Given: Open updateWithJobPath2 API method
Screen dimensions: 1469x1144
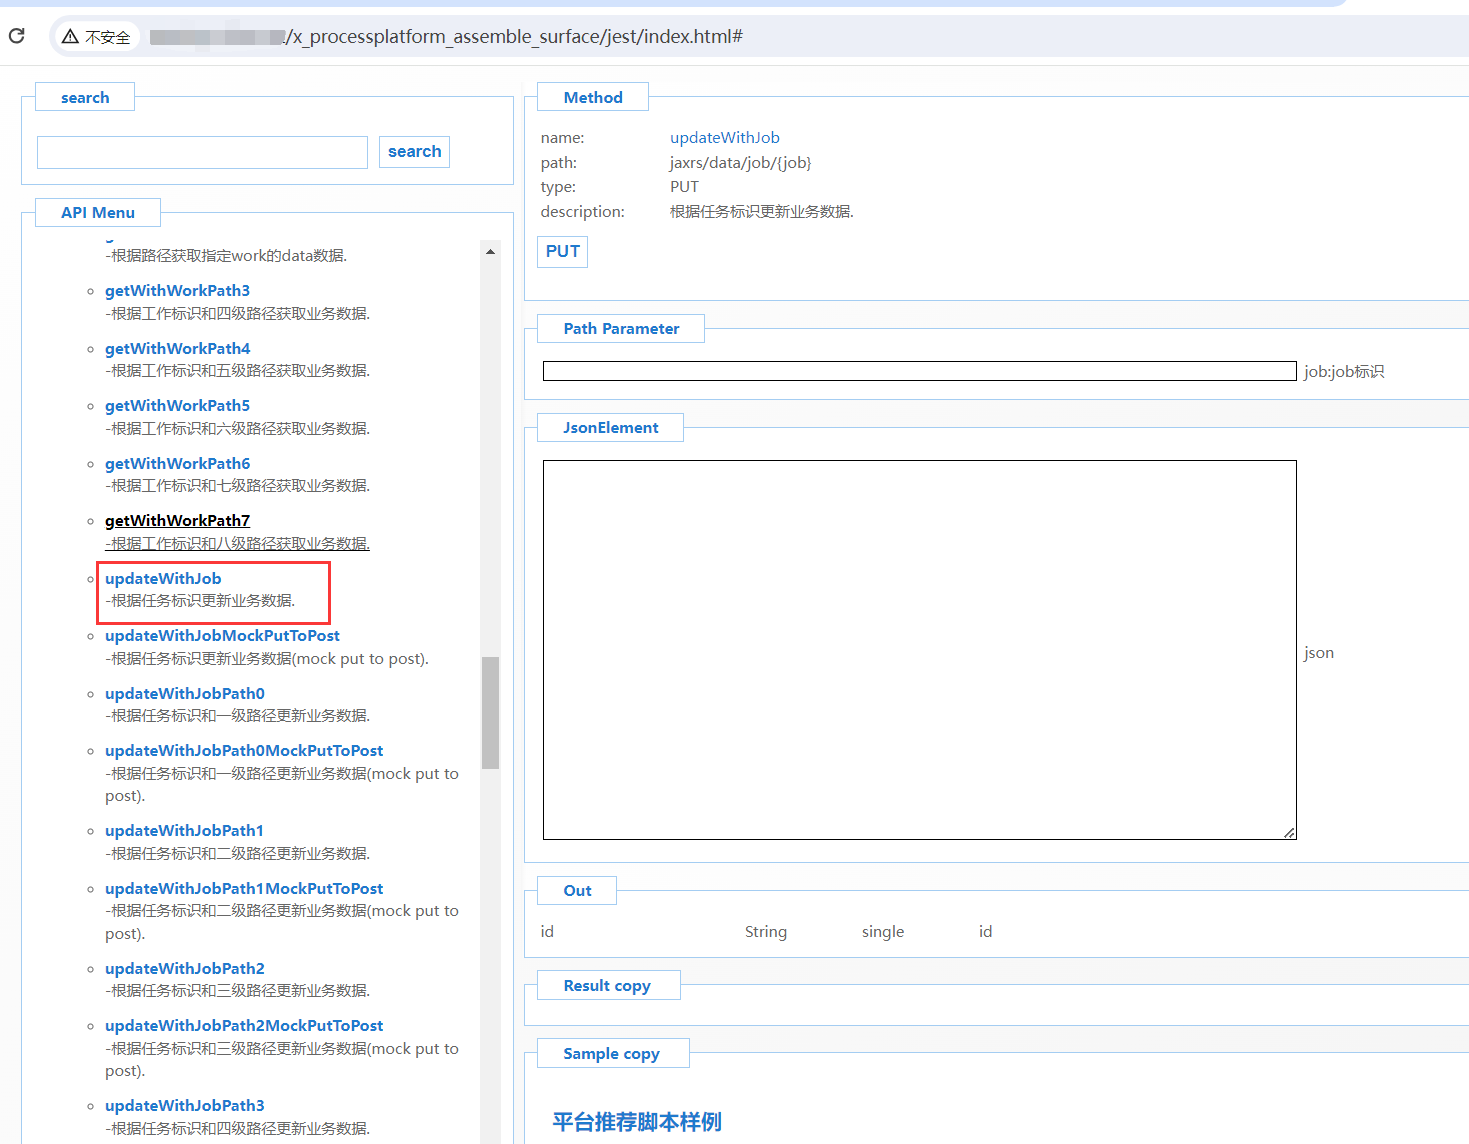Looking at the screenshot, I should [x=185, y=969].
